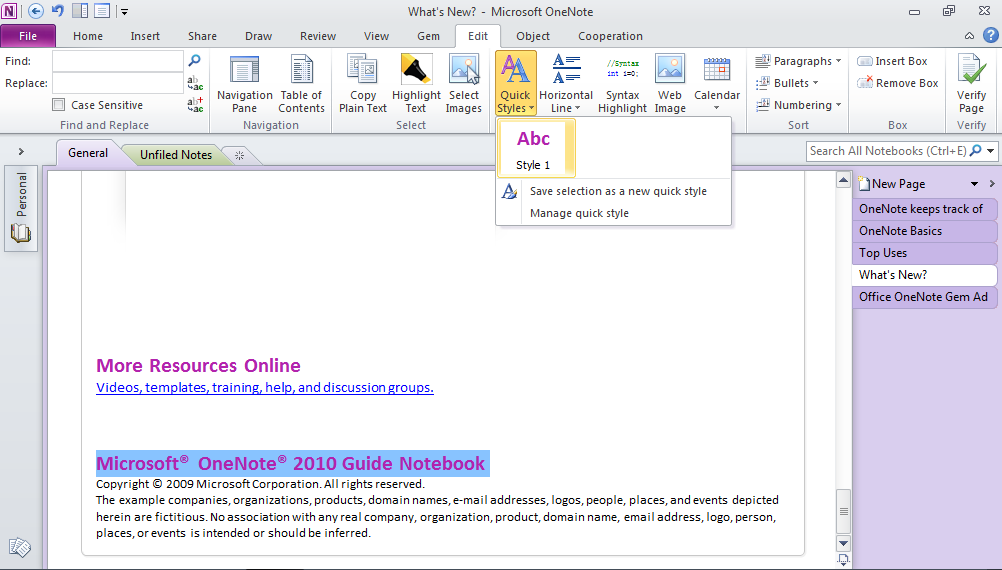Expand the notebook navigation bar chevron

tap(21, 151)
